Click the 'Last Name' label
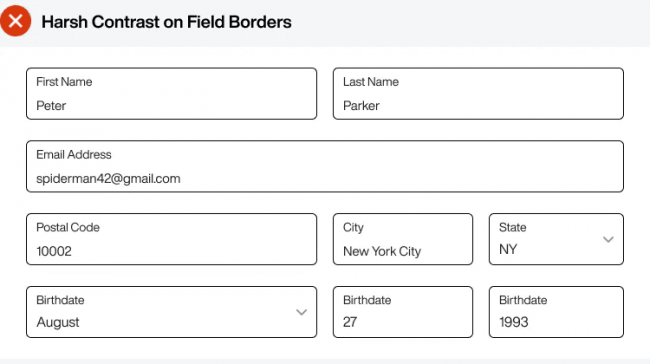This screenshot has height=364, width=650. [x=371, y=82]
